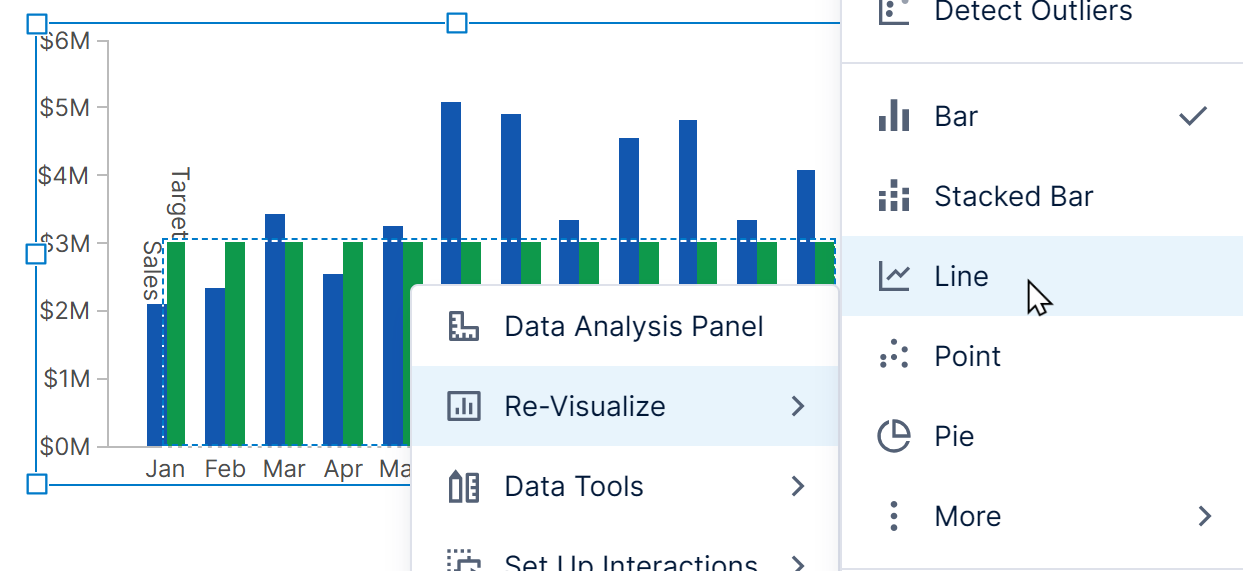Viewport: 1243px width, 571px height.
Task: Click the More vertical dots icon
Action: click(893, 516)
